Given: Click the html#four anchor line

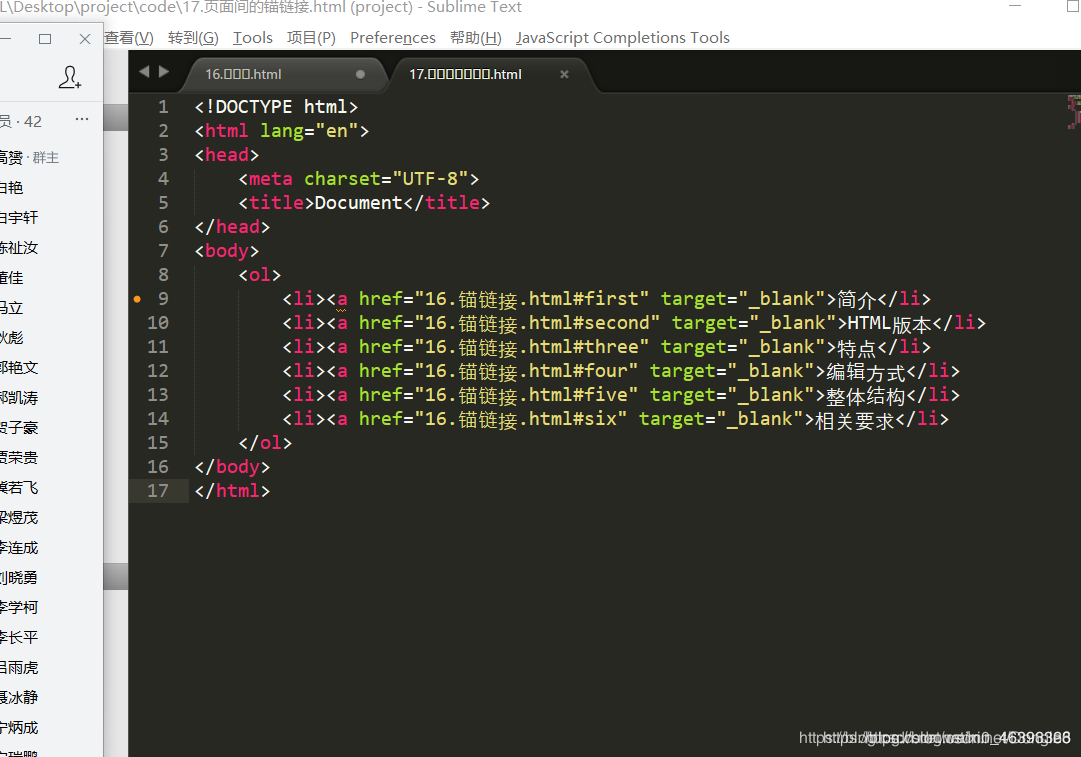Looking at the screenshot, I should 621,371.
